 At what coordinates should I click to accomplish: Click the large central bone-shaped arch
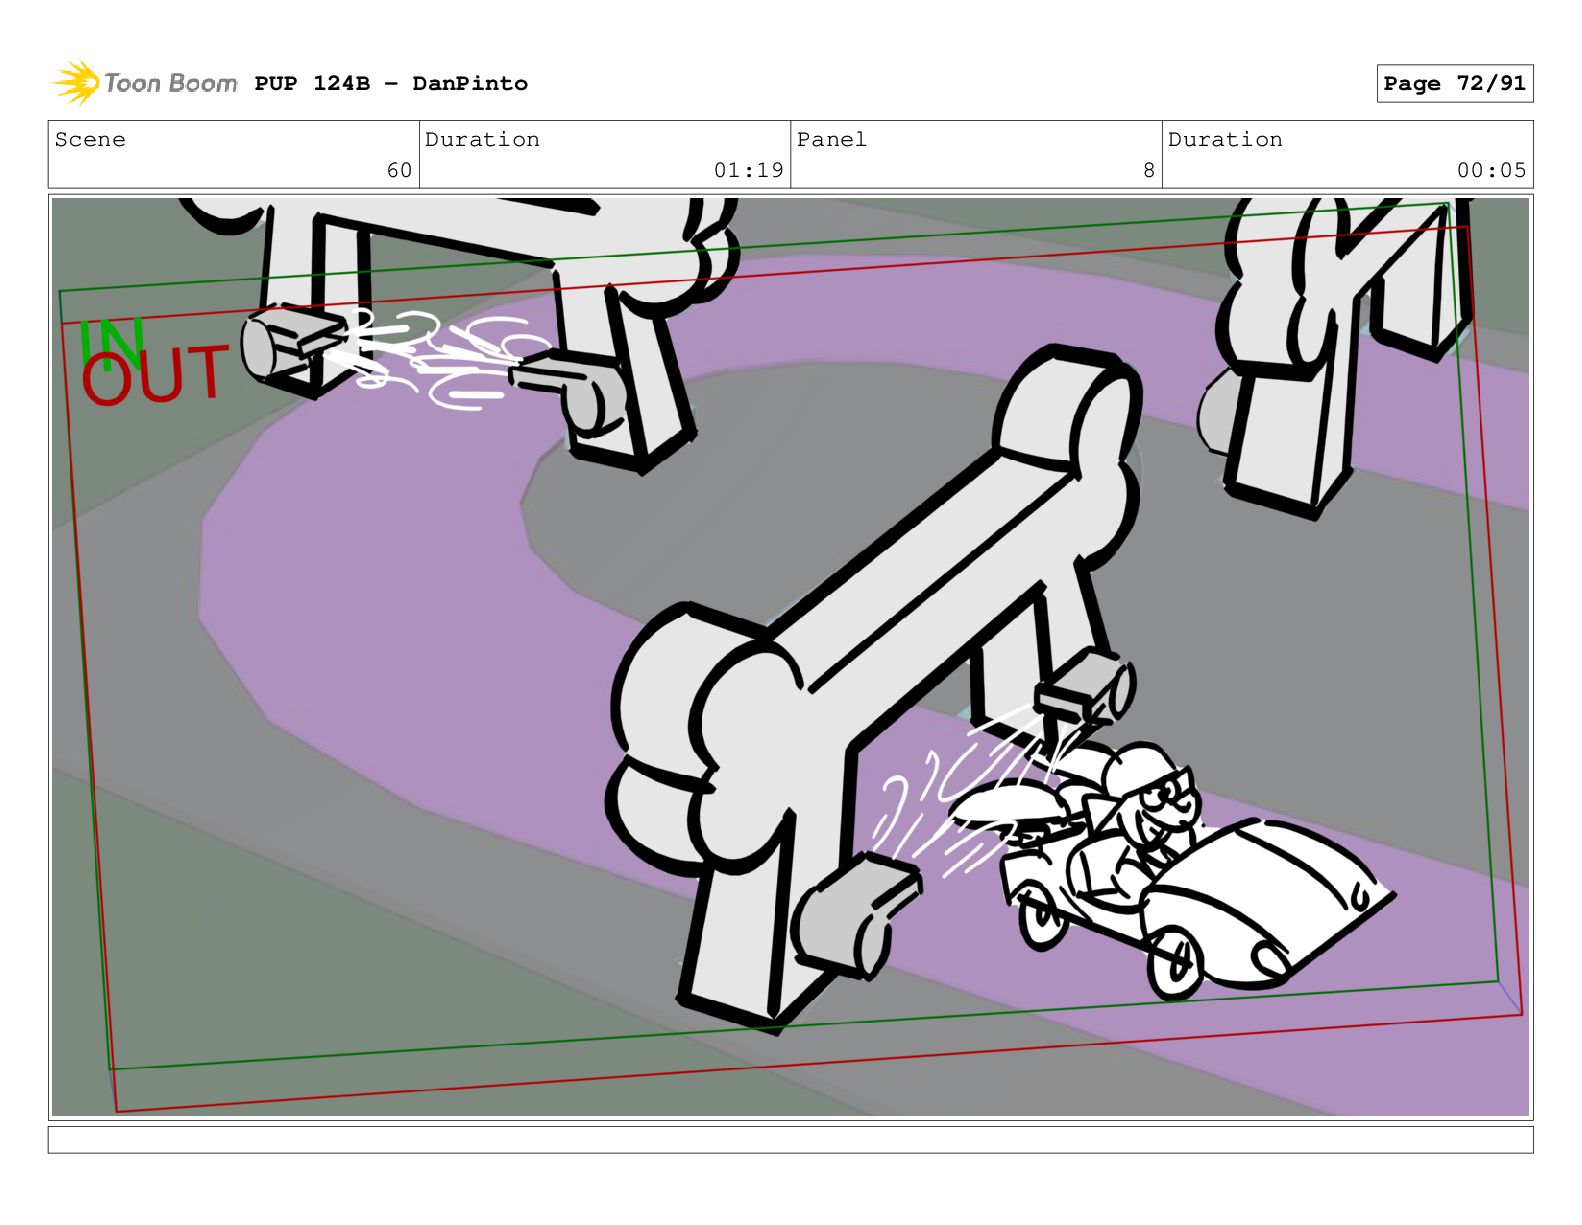coord(875,690)
